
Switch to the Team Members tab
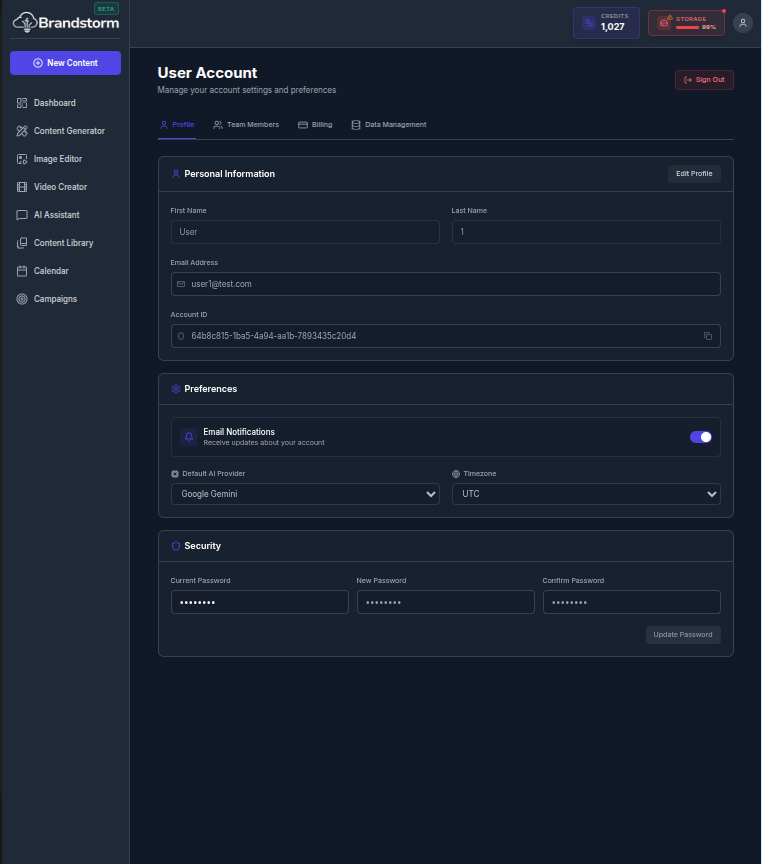(x=246, y=125)
